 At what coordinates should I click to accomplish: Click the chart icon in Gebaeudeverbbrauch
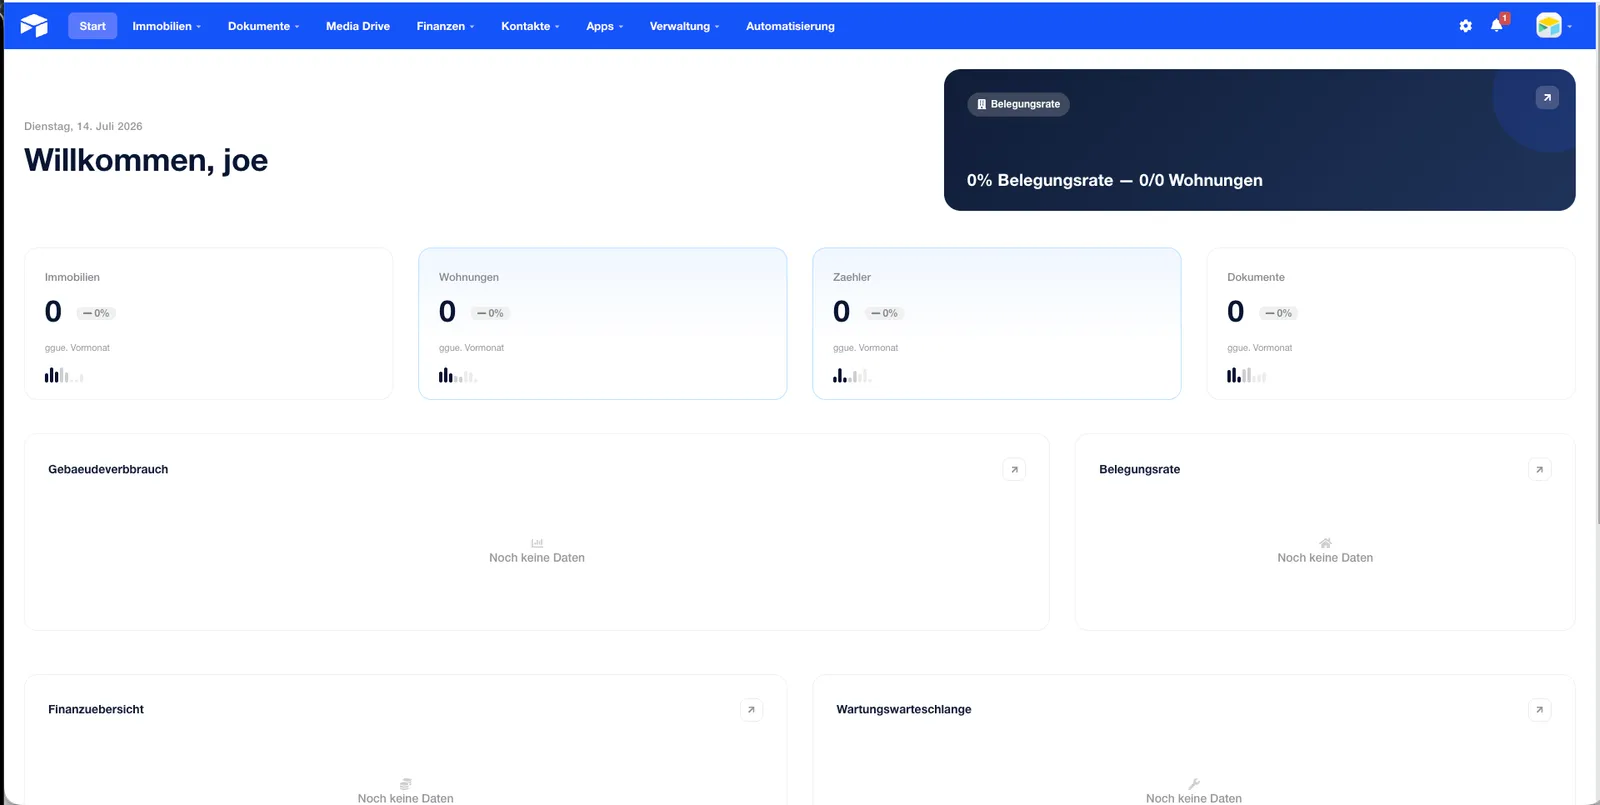(537, 543)
